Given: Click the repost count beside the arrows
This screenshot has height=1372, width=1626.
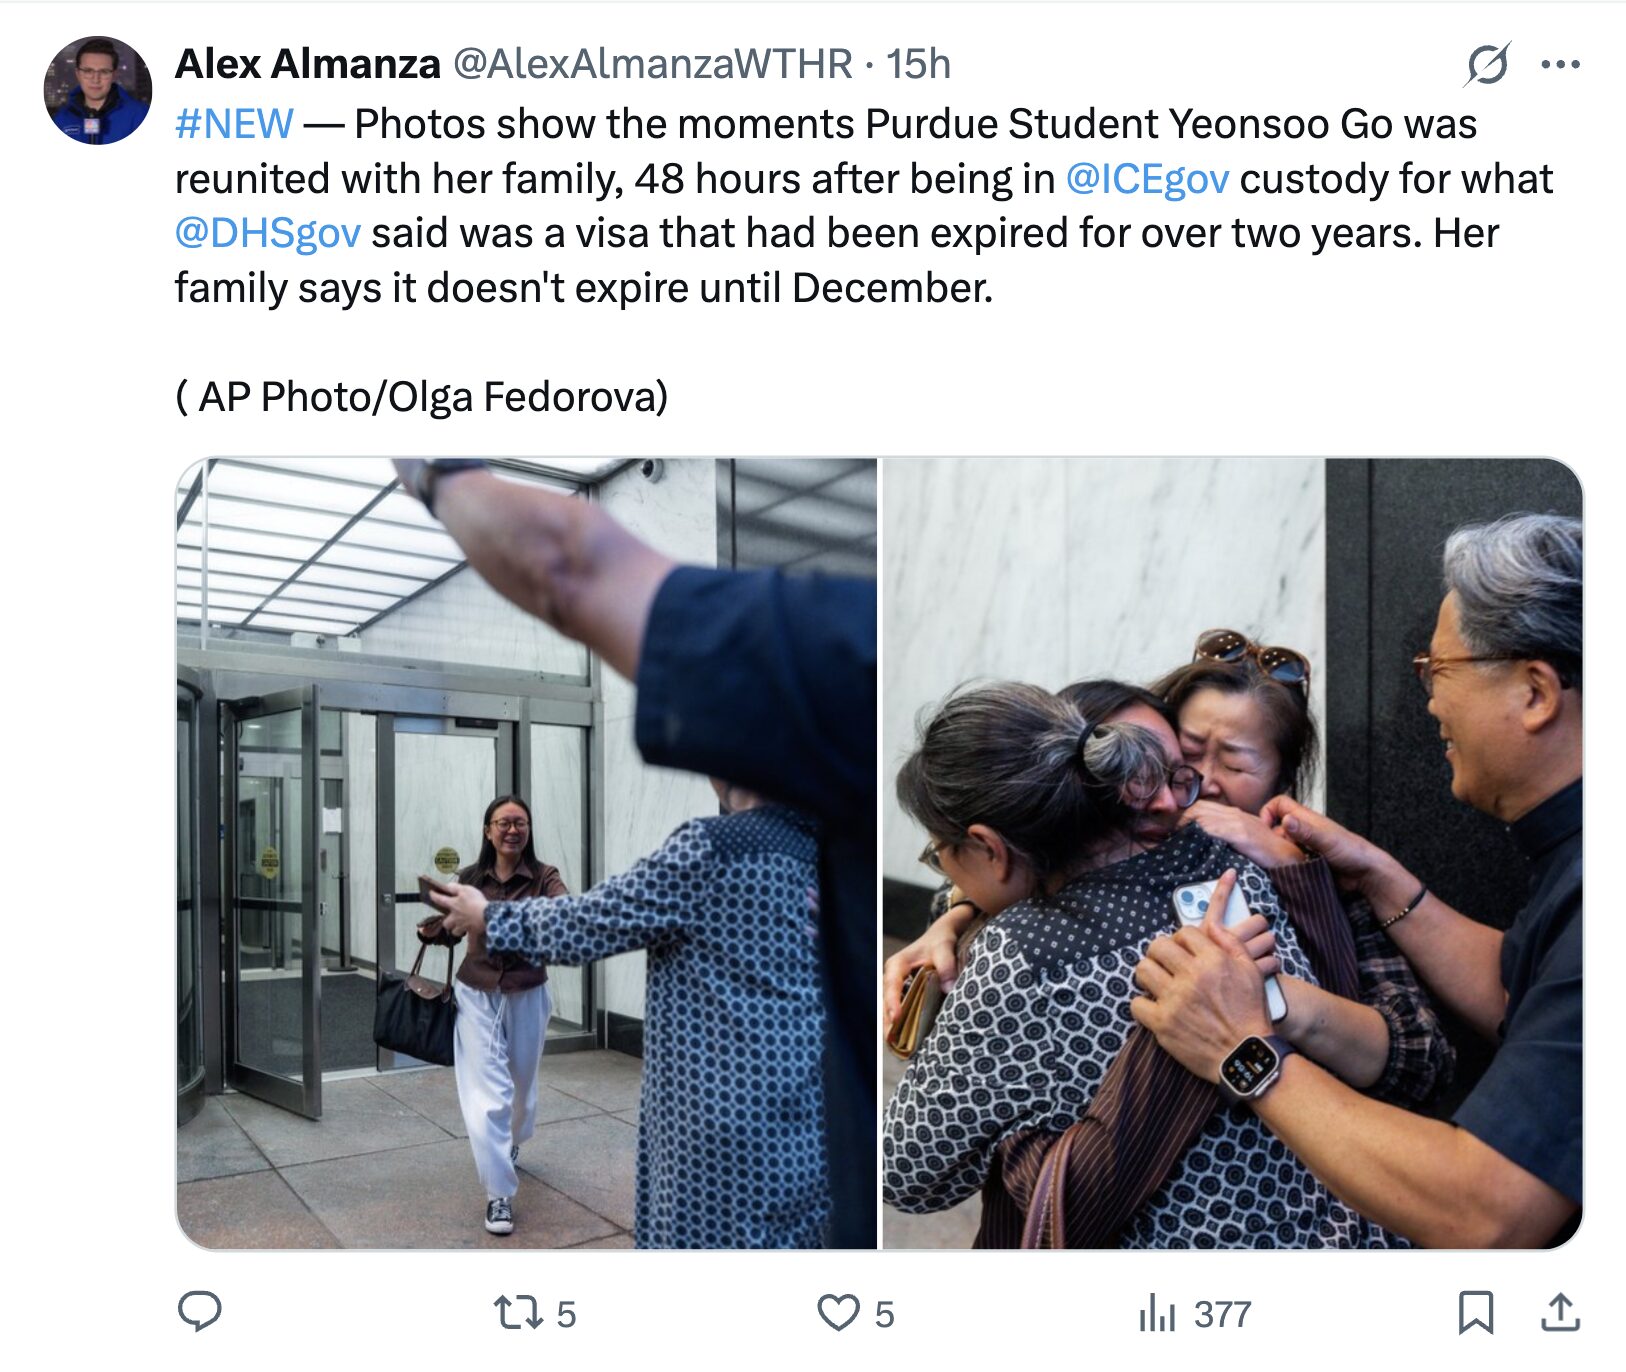Looking at the screenshot, I should [x=566, y=1314].
